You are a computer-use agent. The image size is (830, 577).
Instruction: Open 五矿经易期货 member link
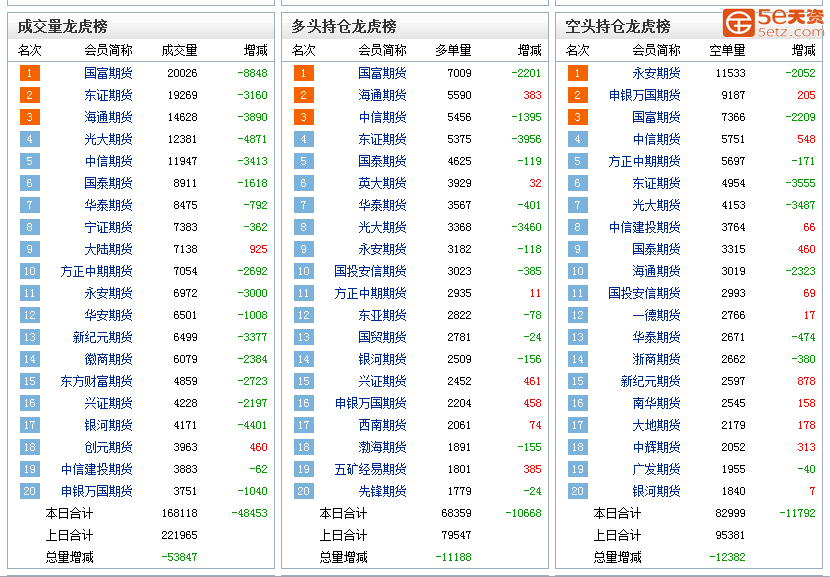tap(371, 469)
